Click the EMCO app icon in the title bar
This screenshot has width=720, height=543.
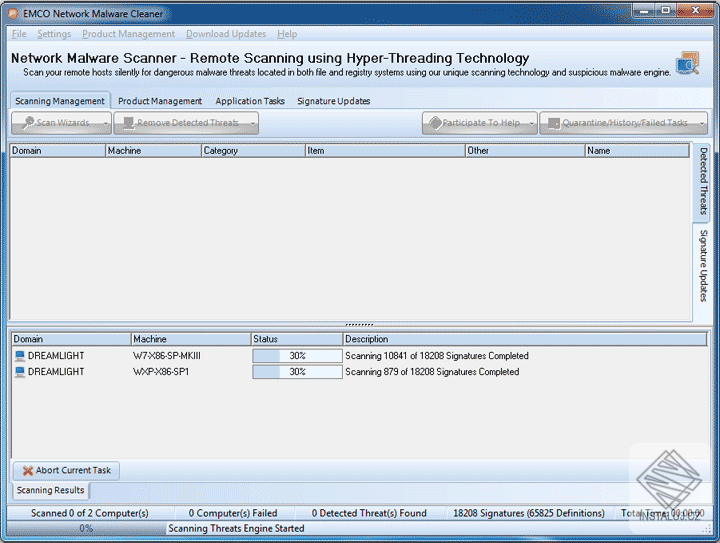click(x=13, y=14)
